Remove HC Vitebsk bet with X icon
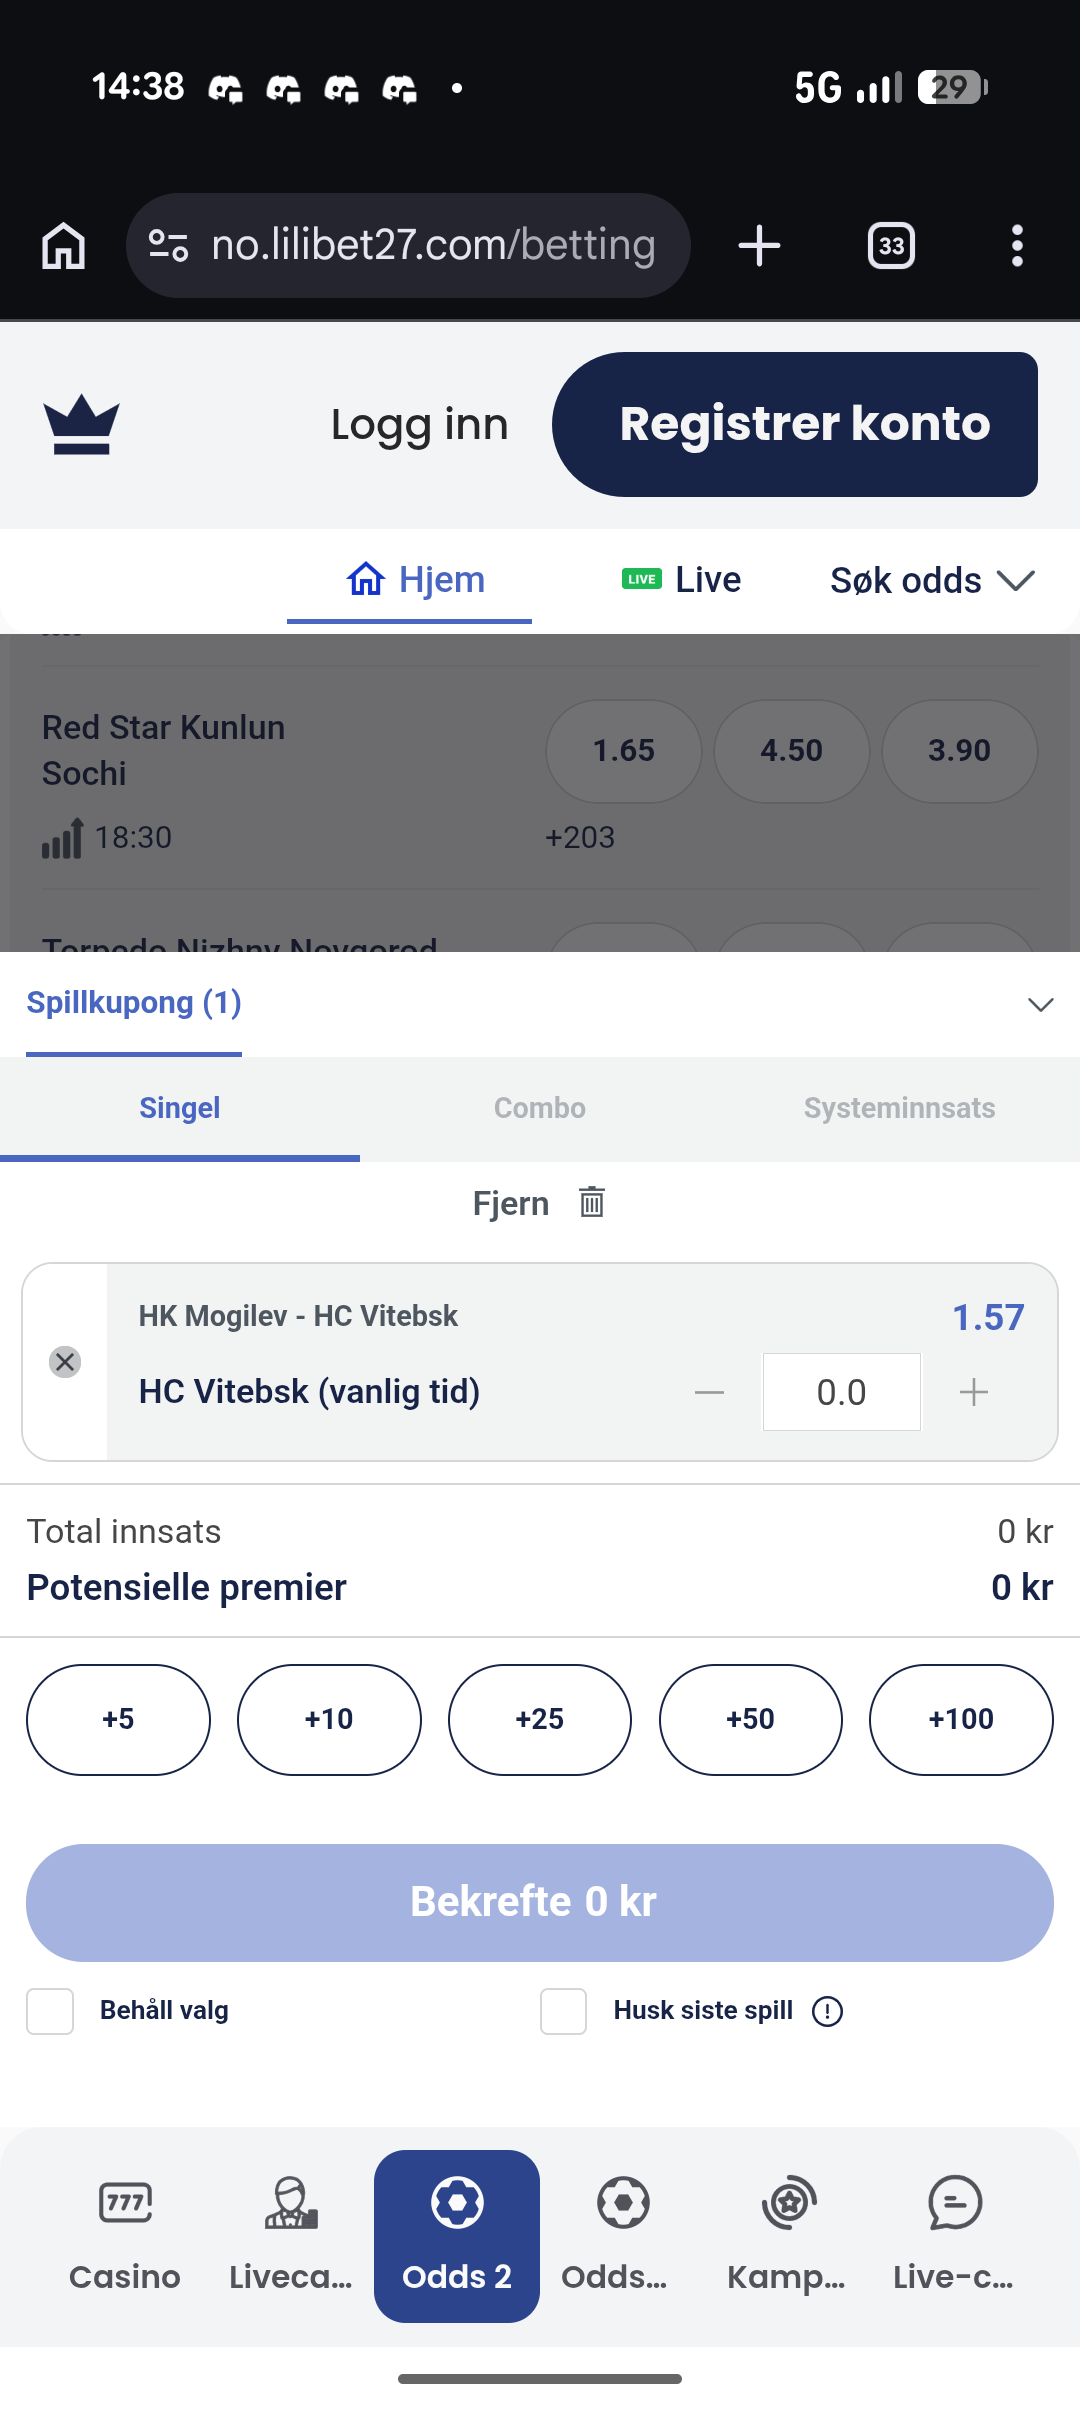Image resolution: width=1080 pixels, height=2410 pixels. coord(65,1362)
